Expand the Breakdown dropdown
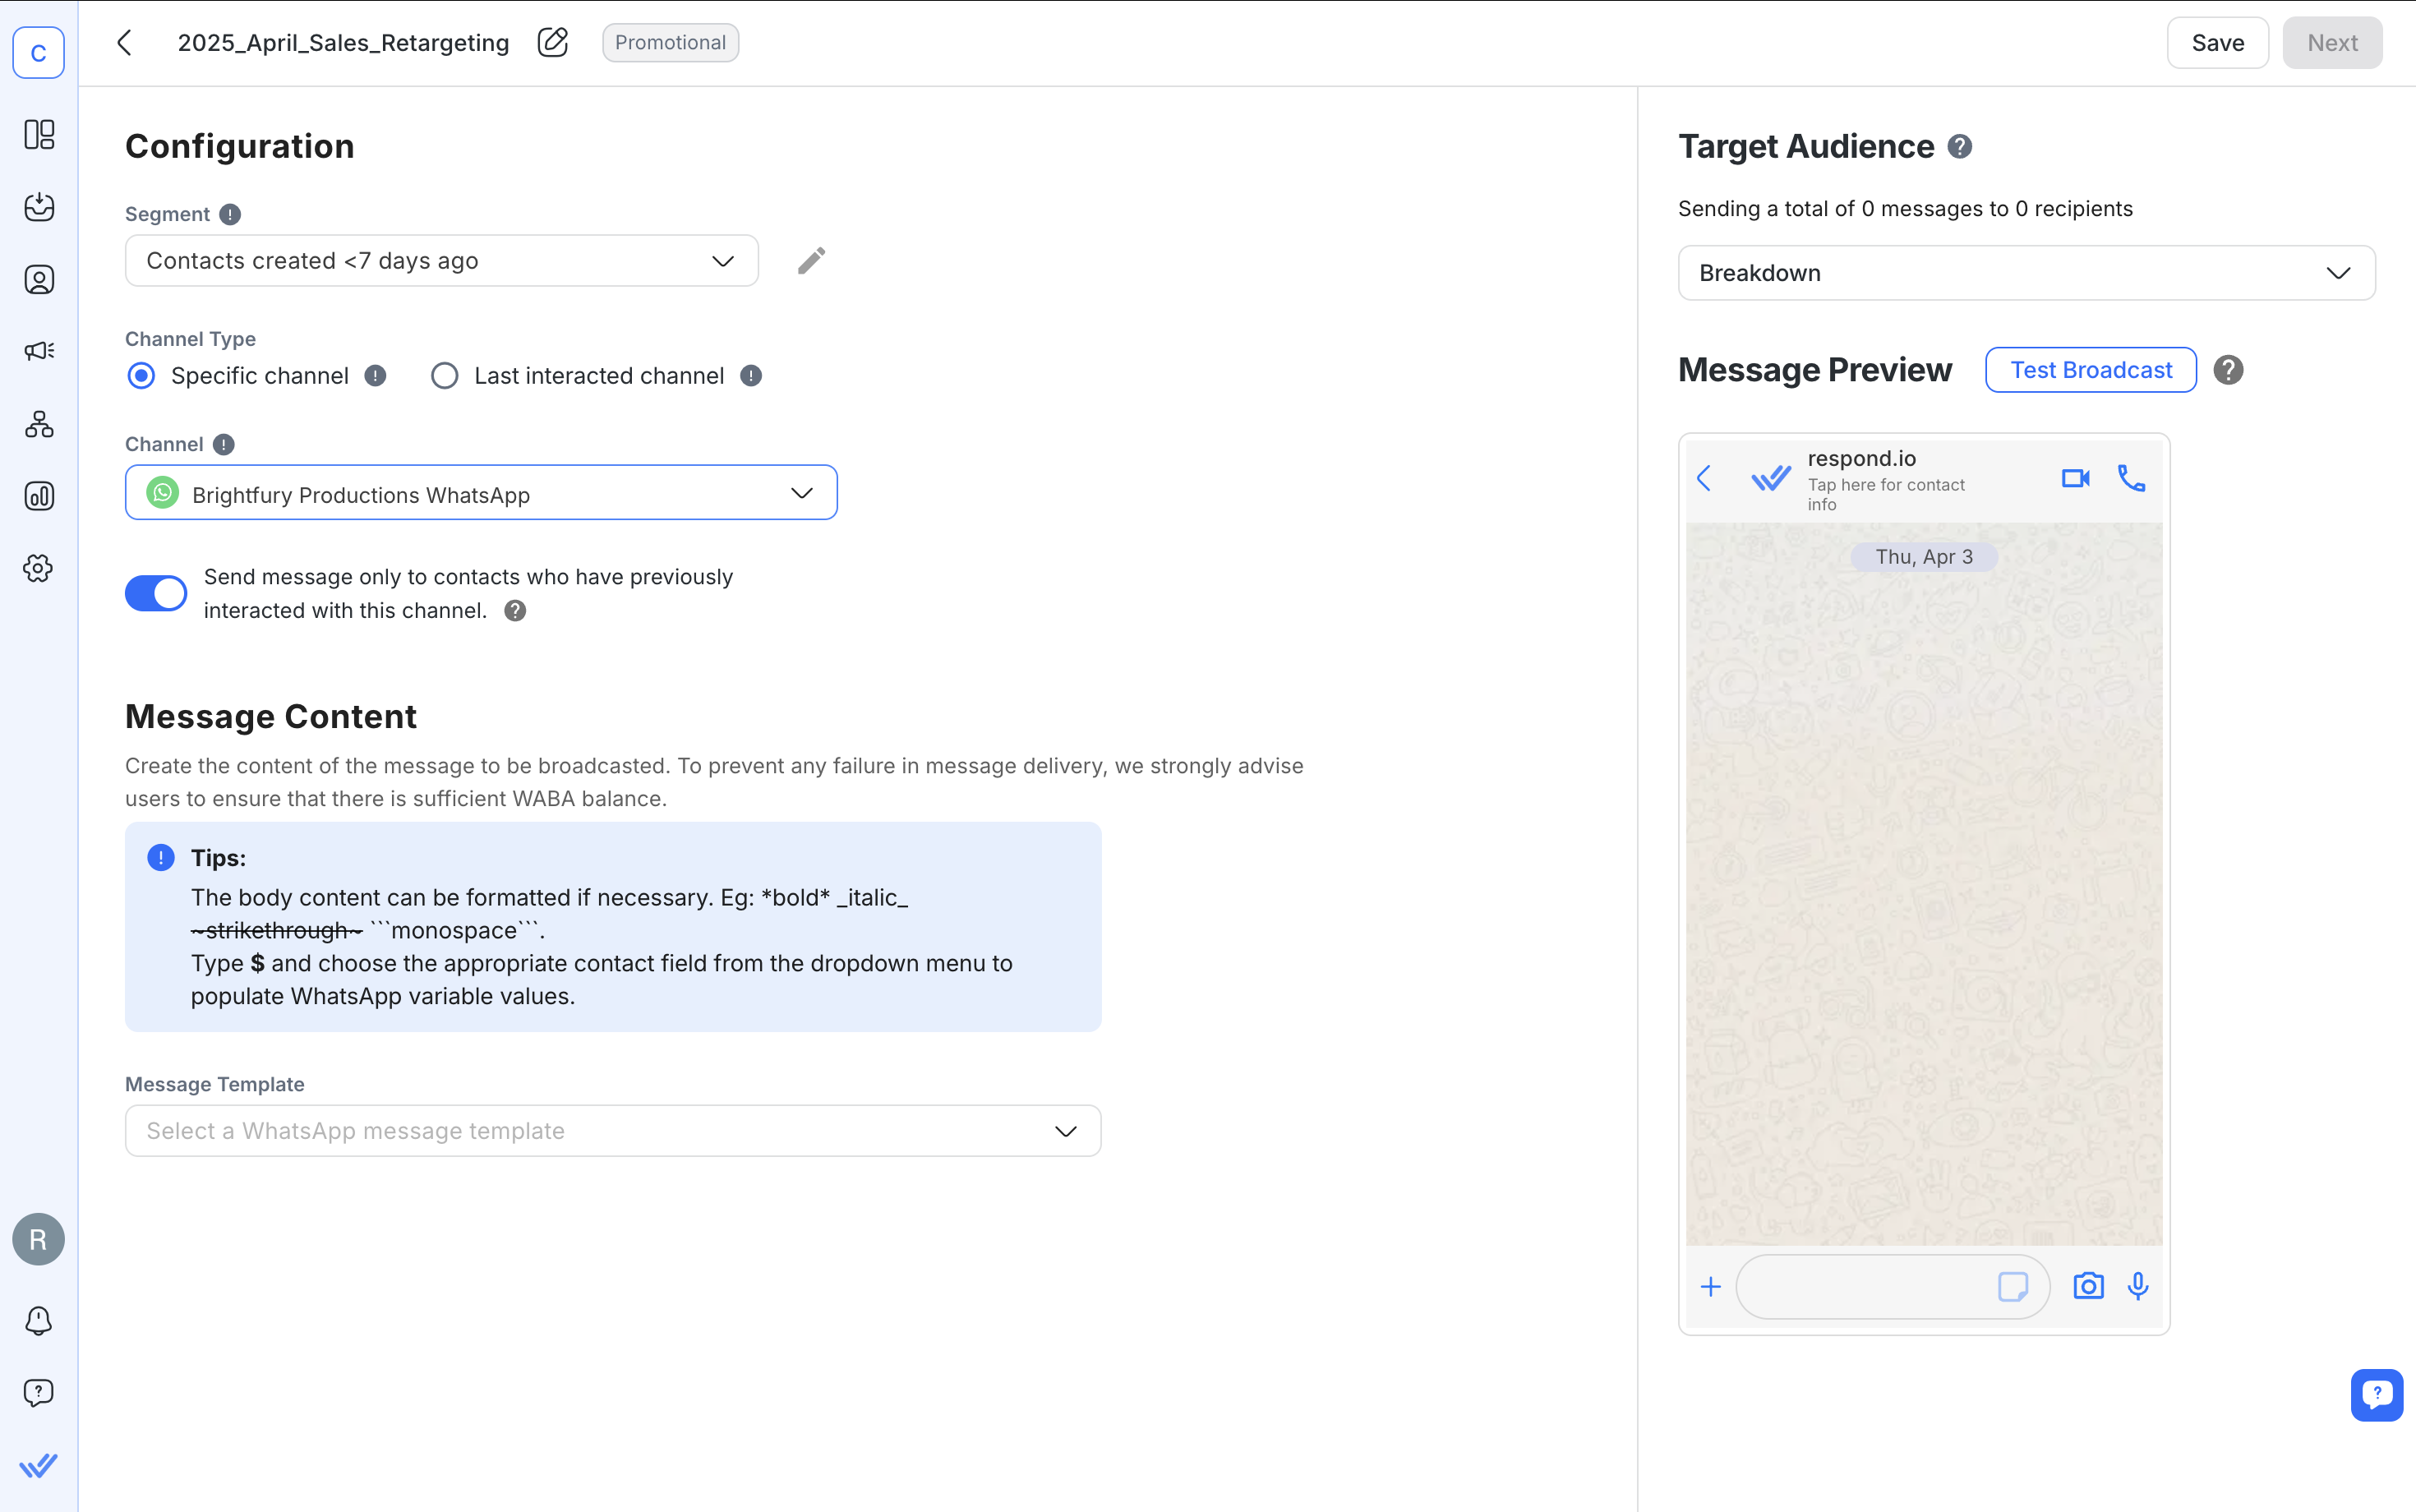The image size is (2416, 1512). tap(2026, 273)
